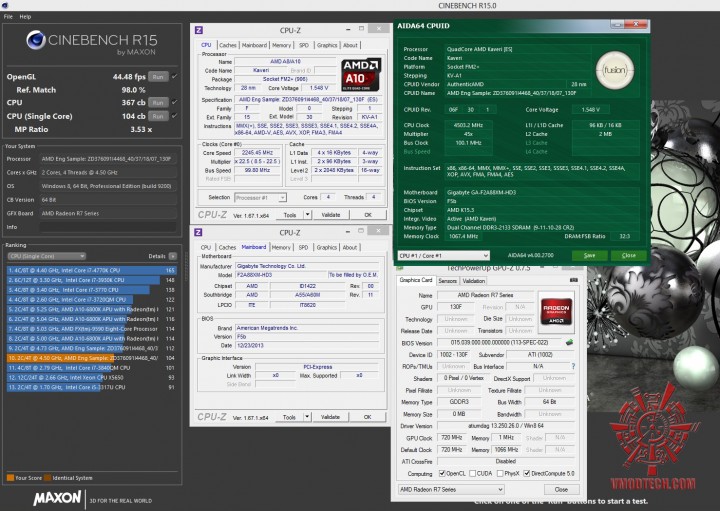The width and height of the screenshot is (720, 511).
Task: Toggle the CPU test checkmark
Action: point(174,102)
